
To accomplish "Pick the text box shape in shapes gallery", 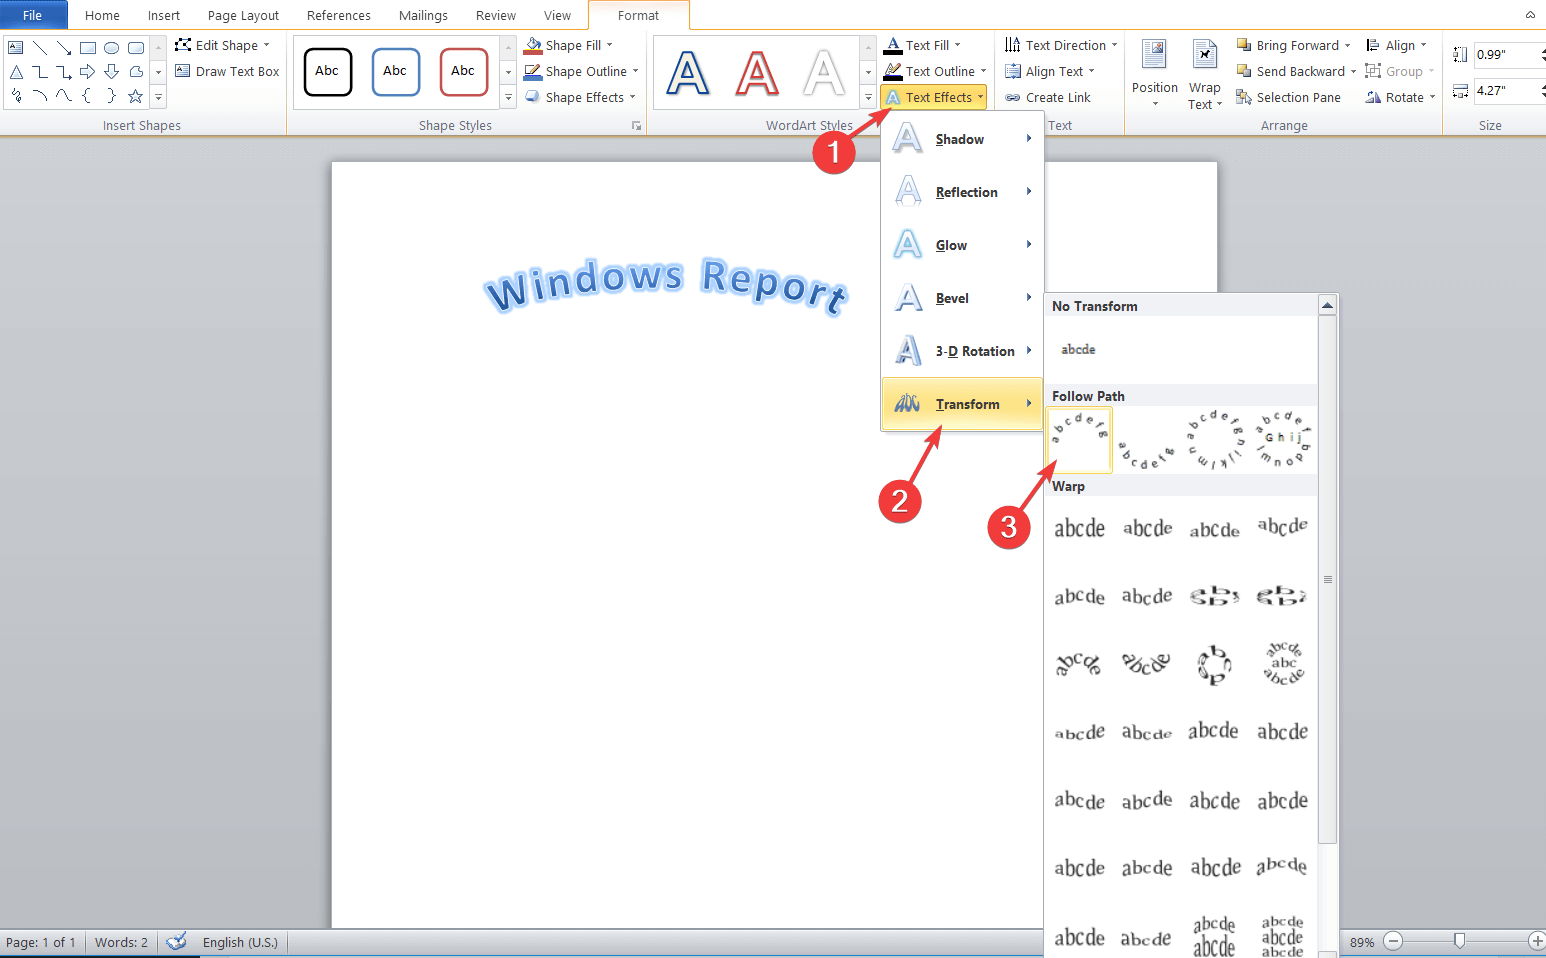I will click(x=16, y=47).
